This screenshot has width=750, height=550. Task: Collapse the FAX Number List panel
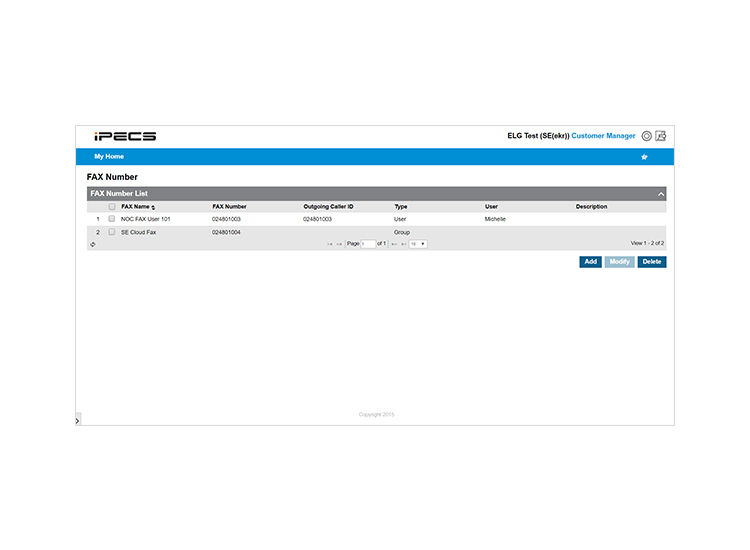coord(661,194)
